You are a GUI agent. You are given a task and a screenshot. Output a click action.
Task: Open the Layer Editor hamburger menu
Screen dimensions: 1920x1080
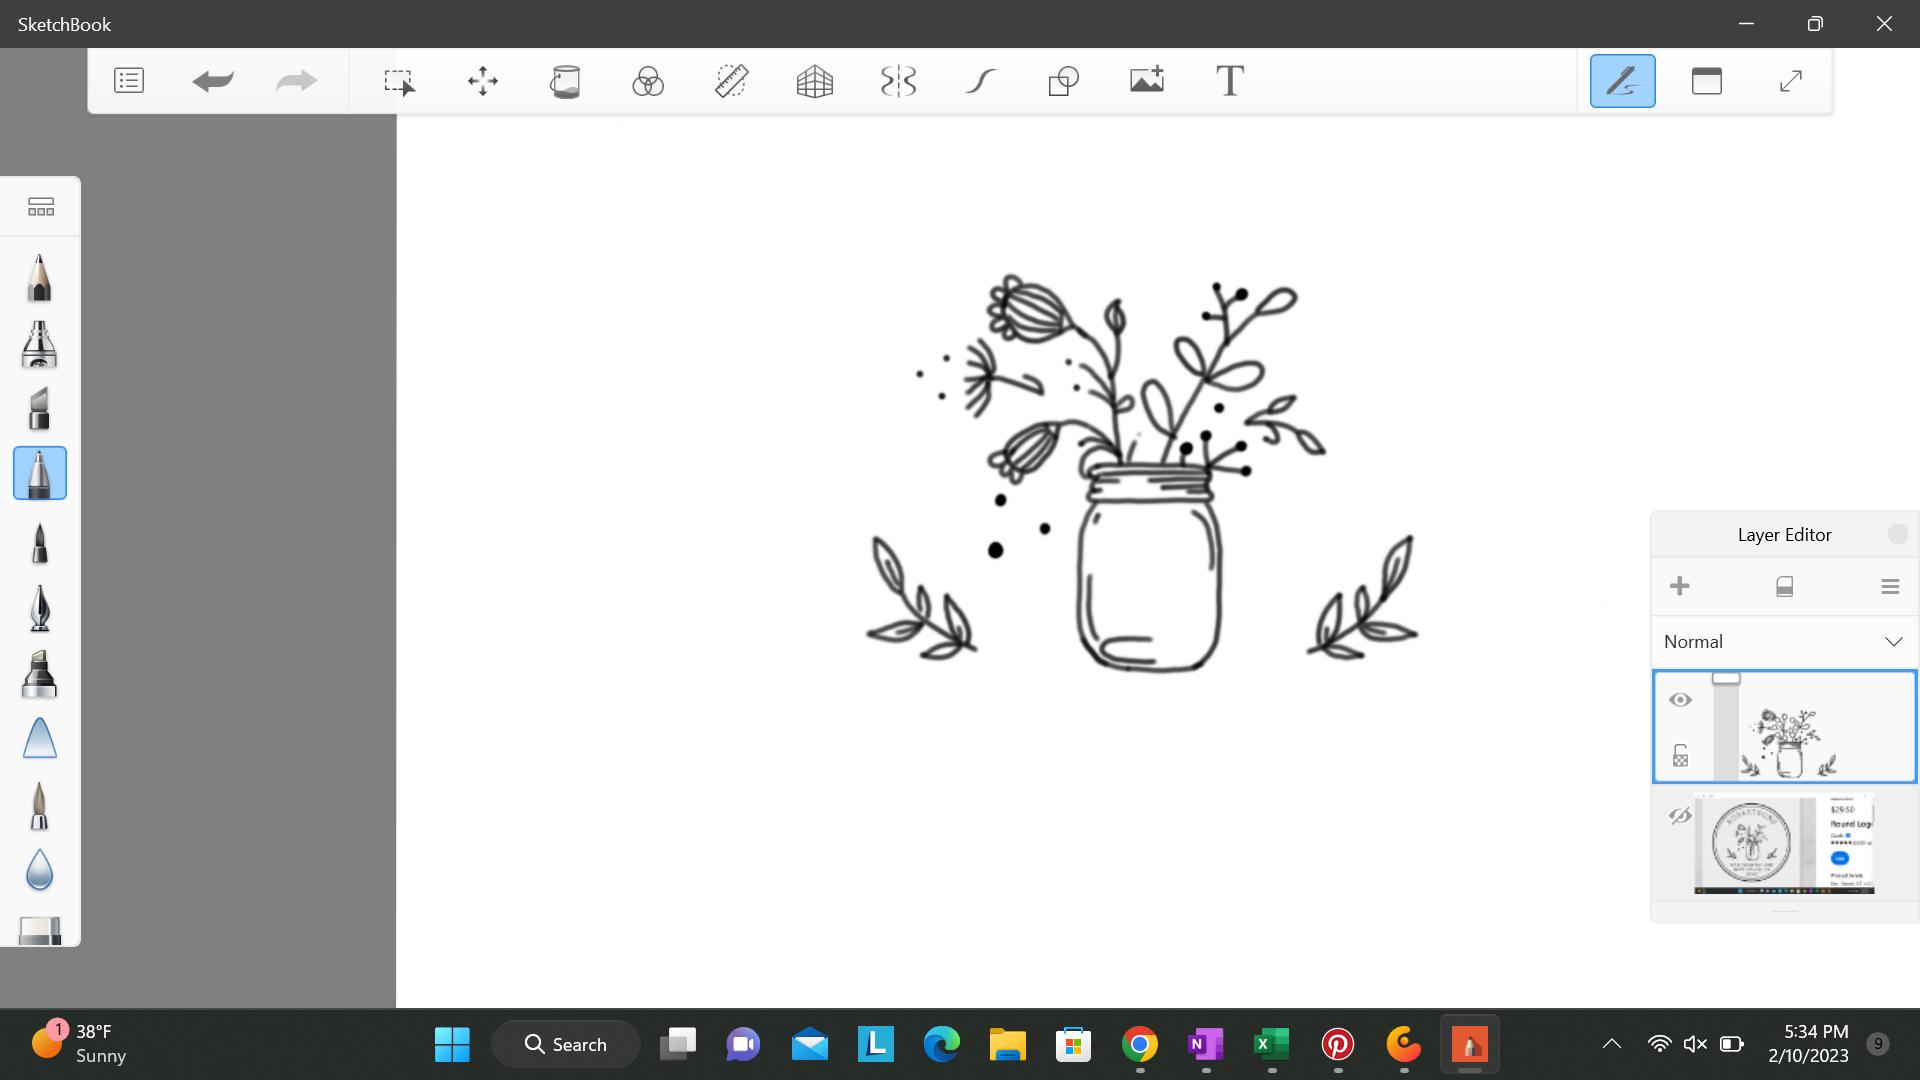tap(1889, 587)
